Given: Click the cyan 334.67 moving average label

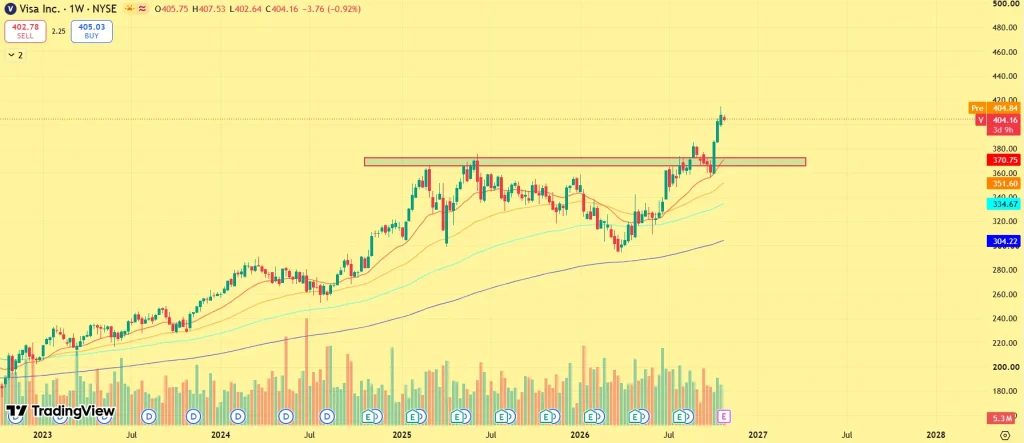Looking at the screenshot, I should click(x=1002, y=204).
